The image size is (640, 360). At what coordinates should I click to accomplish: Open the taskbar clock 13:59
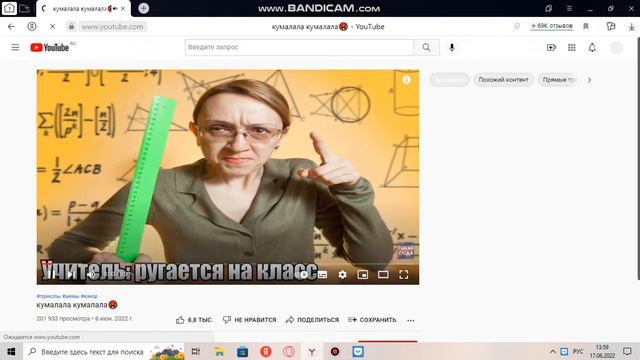coord(602,351)
